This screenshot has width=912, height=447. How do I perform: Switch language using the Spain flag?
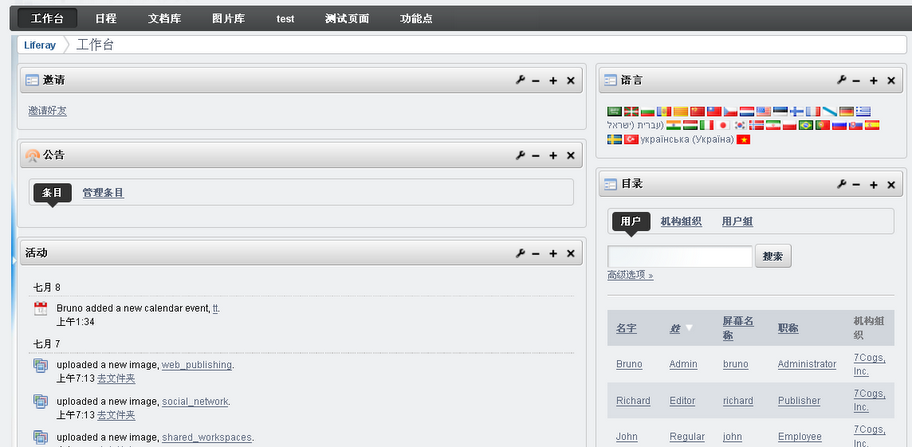click(872, 125)
